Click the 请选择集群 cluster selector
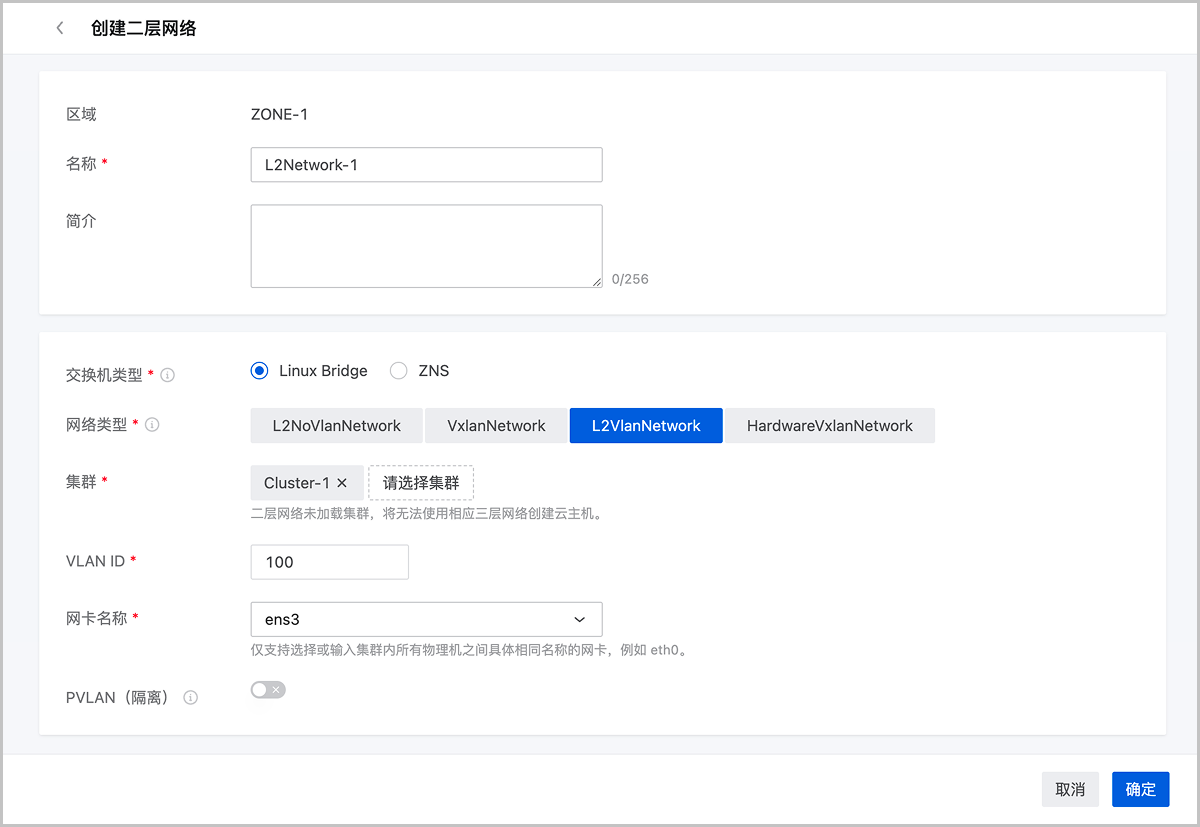The width and height of the screenshot is (1200, 827). 421,482
